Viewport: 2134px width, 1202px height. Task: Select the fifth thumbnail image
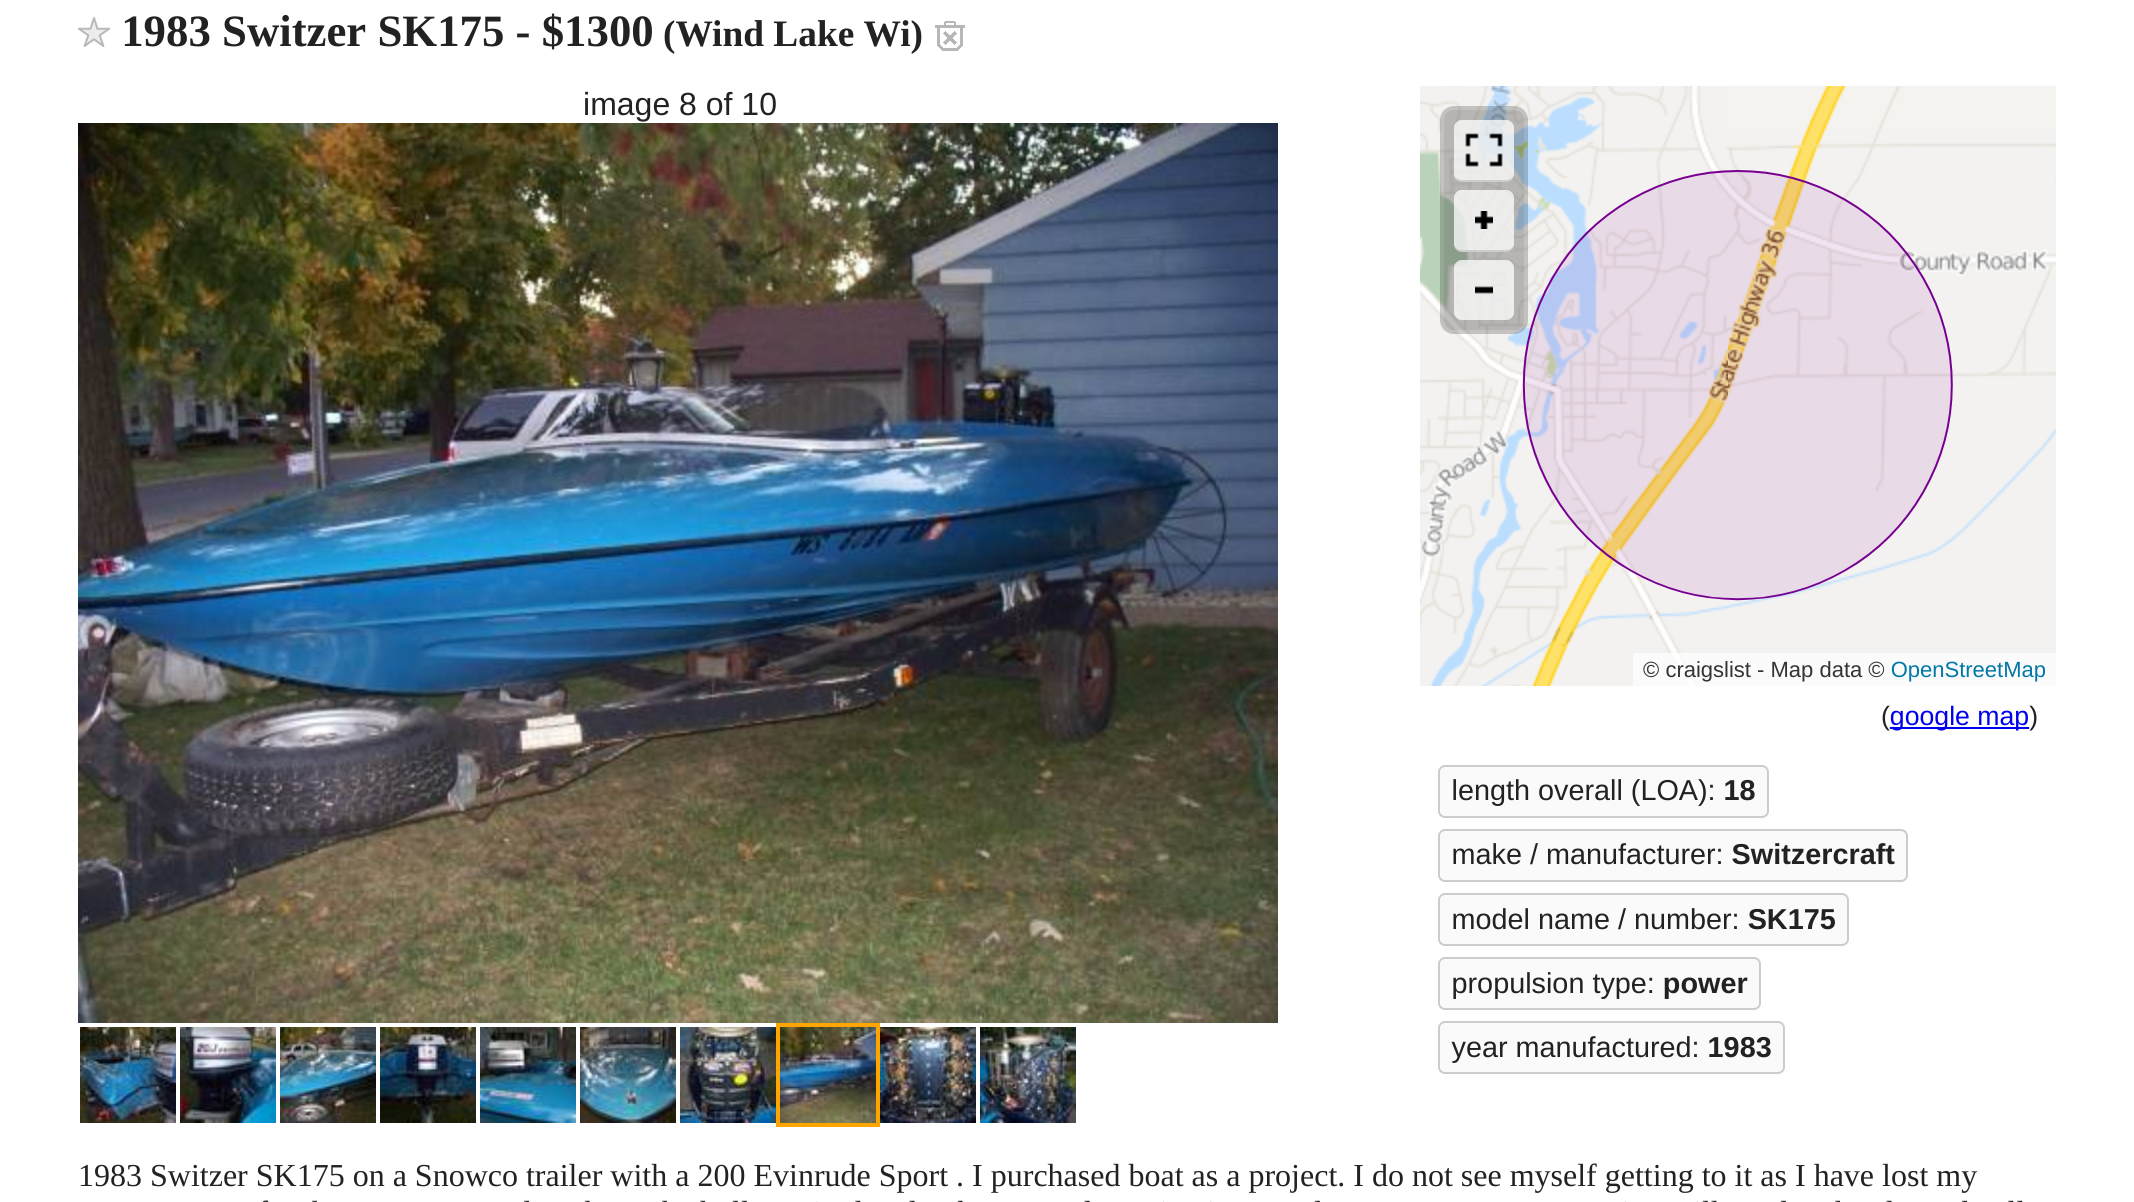pos(528,1075)
